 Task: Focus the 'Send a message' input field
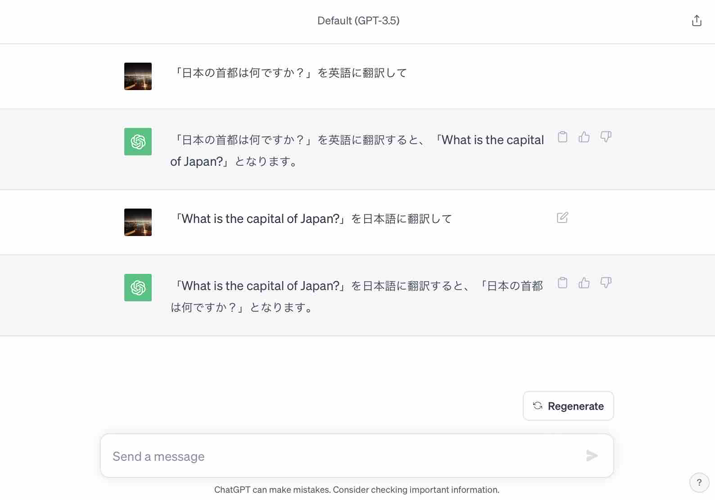[x=357, y=456]
